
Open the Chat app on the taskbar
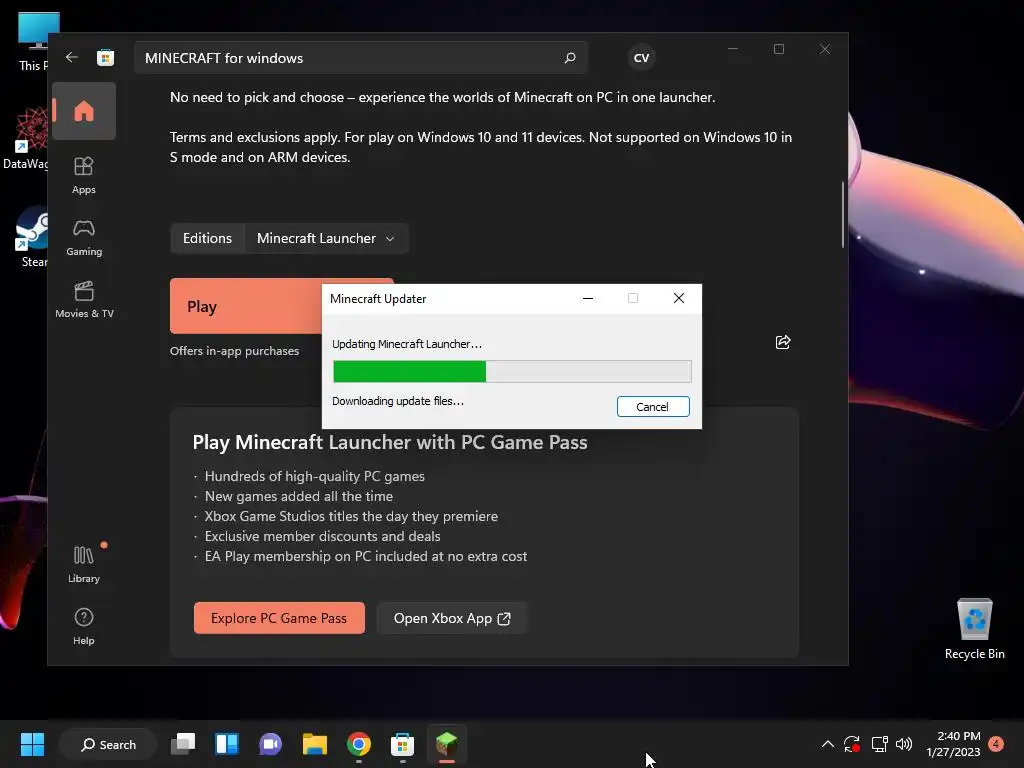(x=270, y=744)
